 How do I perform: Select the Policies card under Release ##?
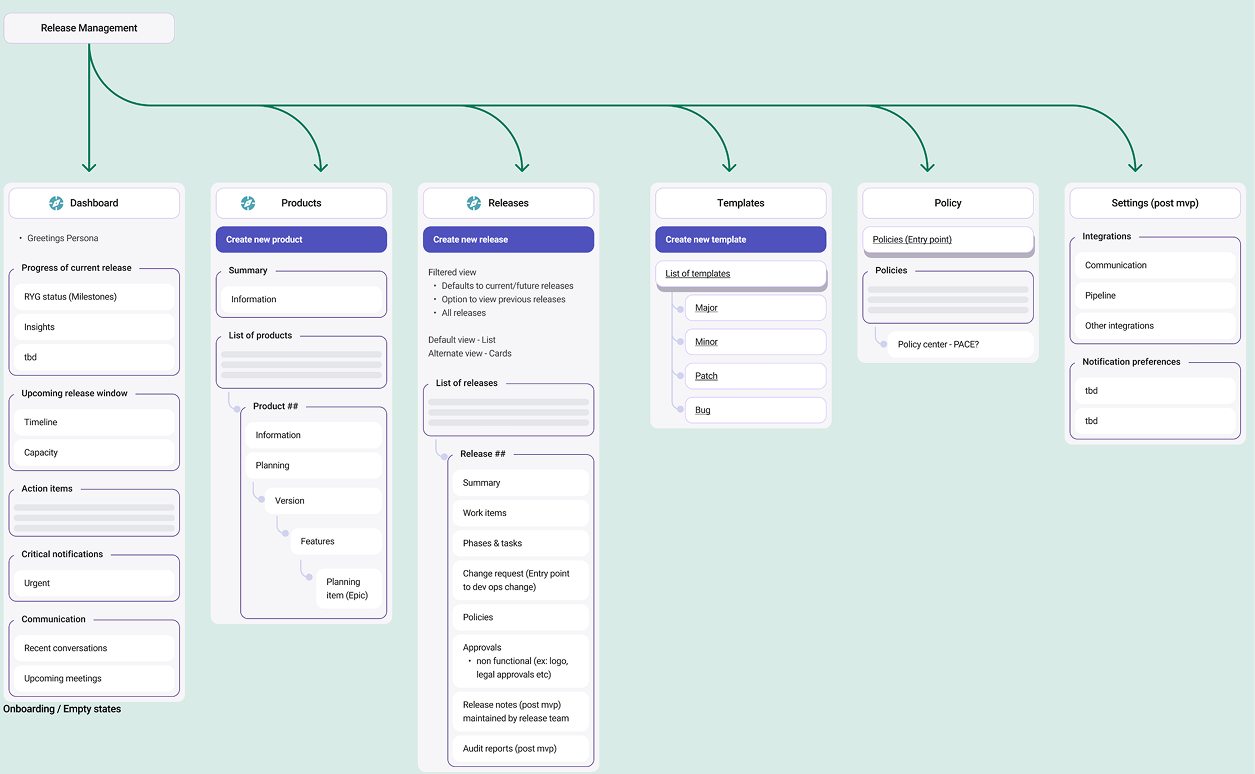coord(521,617)
